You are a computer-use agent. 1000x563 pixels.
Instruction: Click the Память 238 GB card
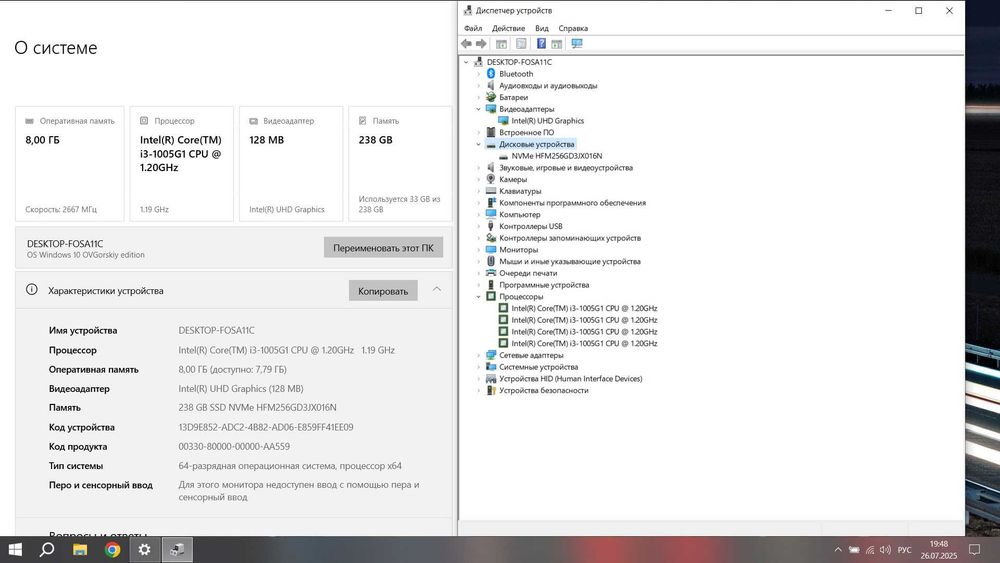[400, 164]
